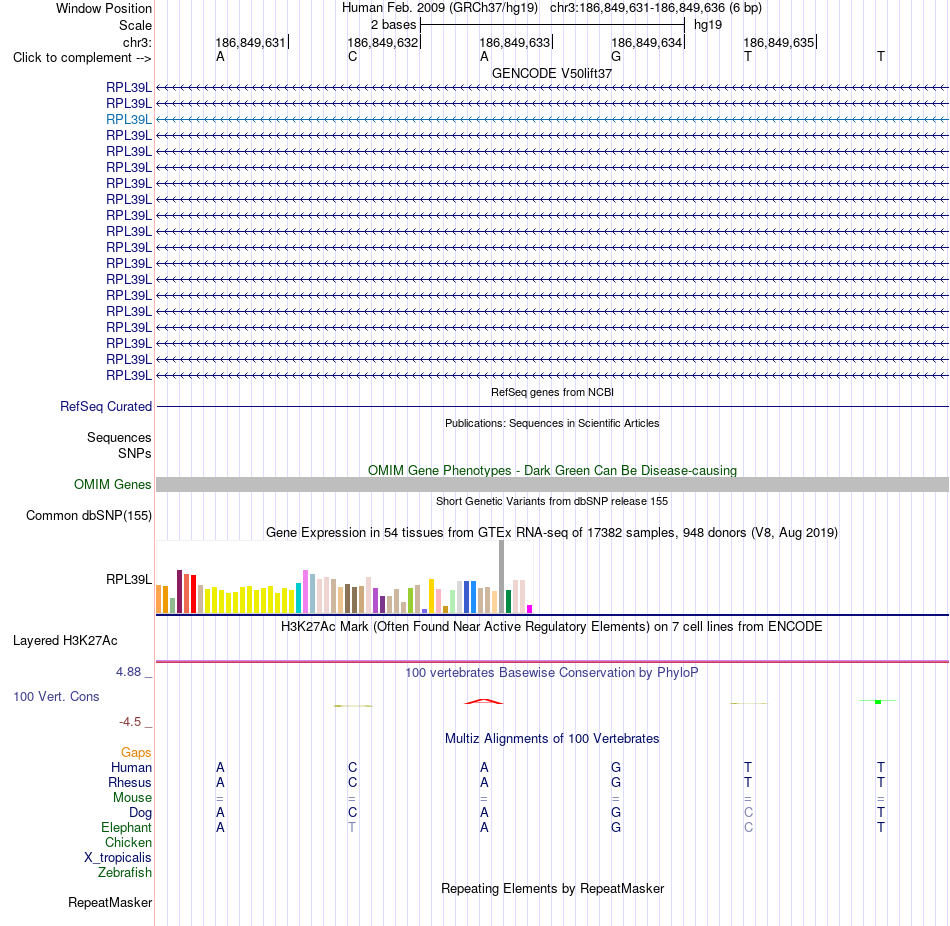Click the 100 Vert. Cons track label
Viewport: 950px width, 926px height.
coord(56,696)
